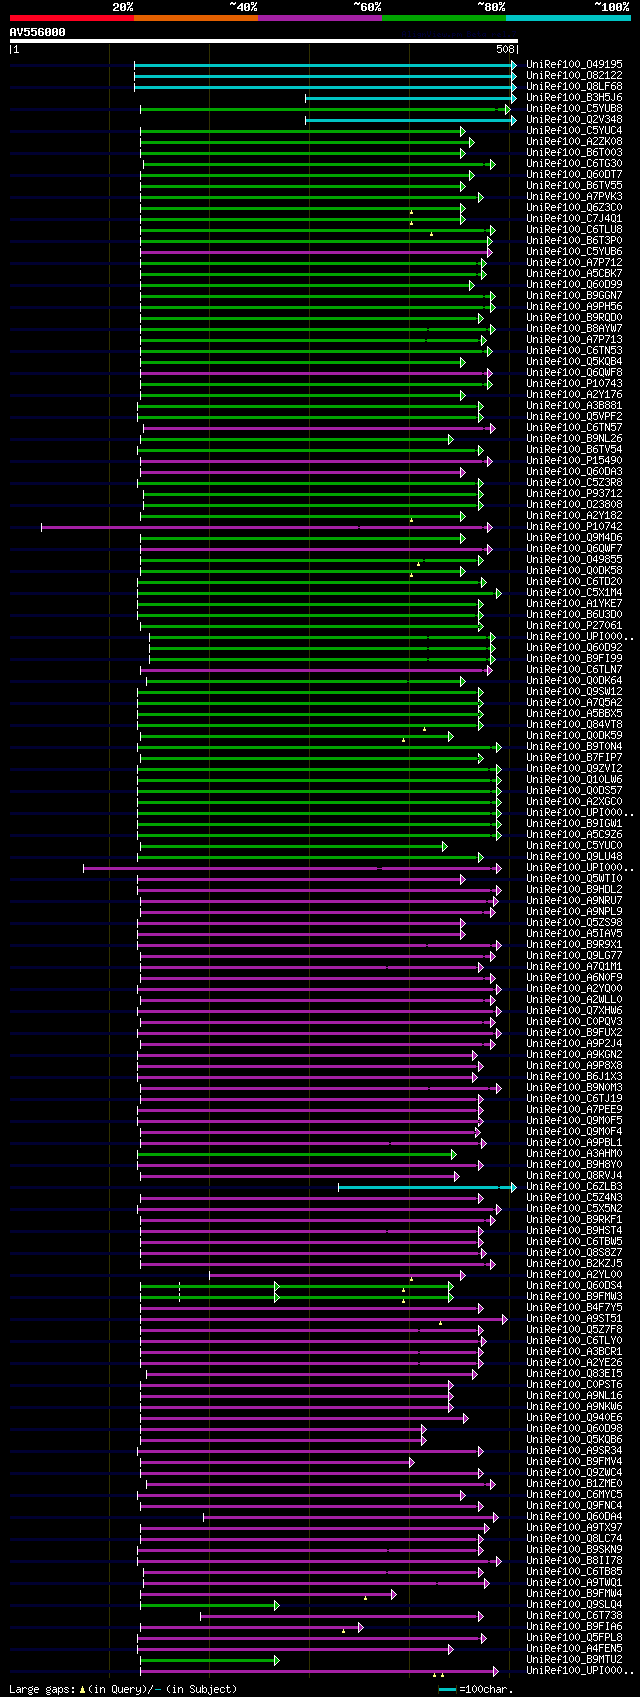
Task: Select the UniRef100_A9PBL1 label
Action: (x=574, y=1143)
